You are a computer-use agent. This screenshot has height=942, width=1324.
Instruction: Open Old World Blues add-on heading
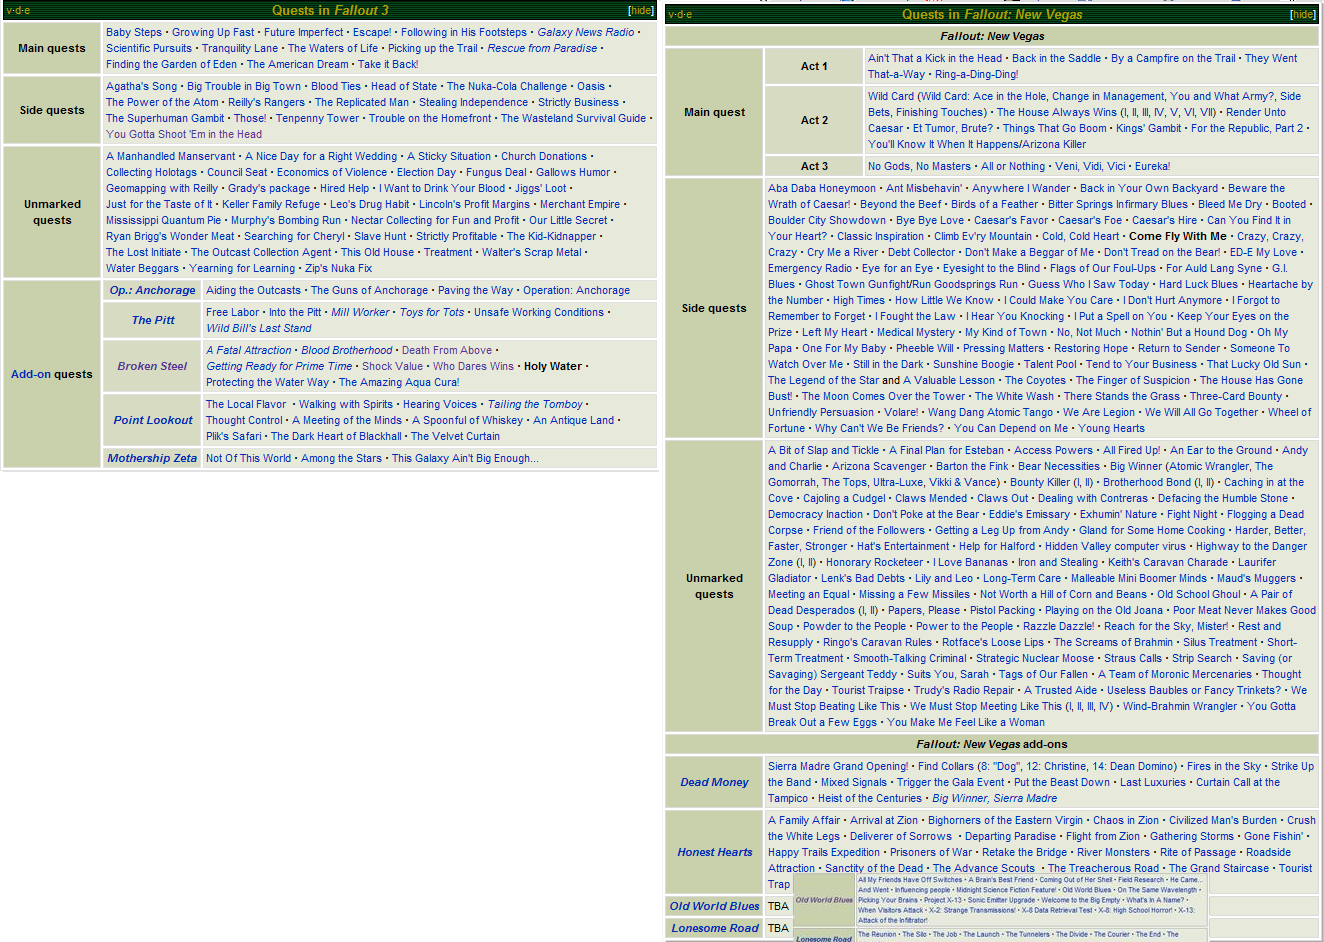[714, 906]
